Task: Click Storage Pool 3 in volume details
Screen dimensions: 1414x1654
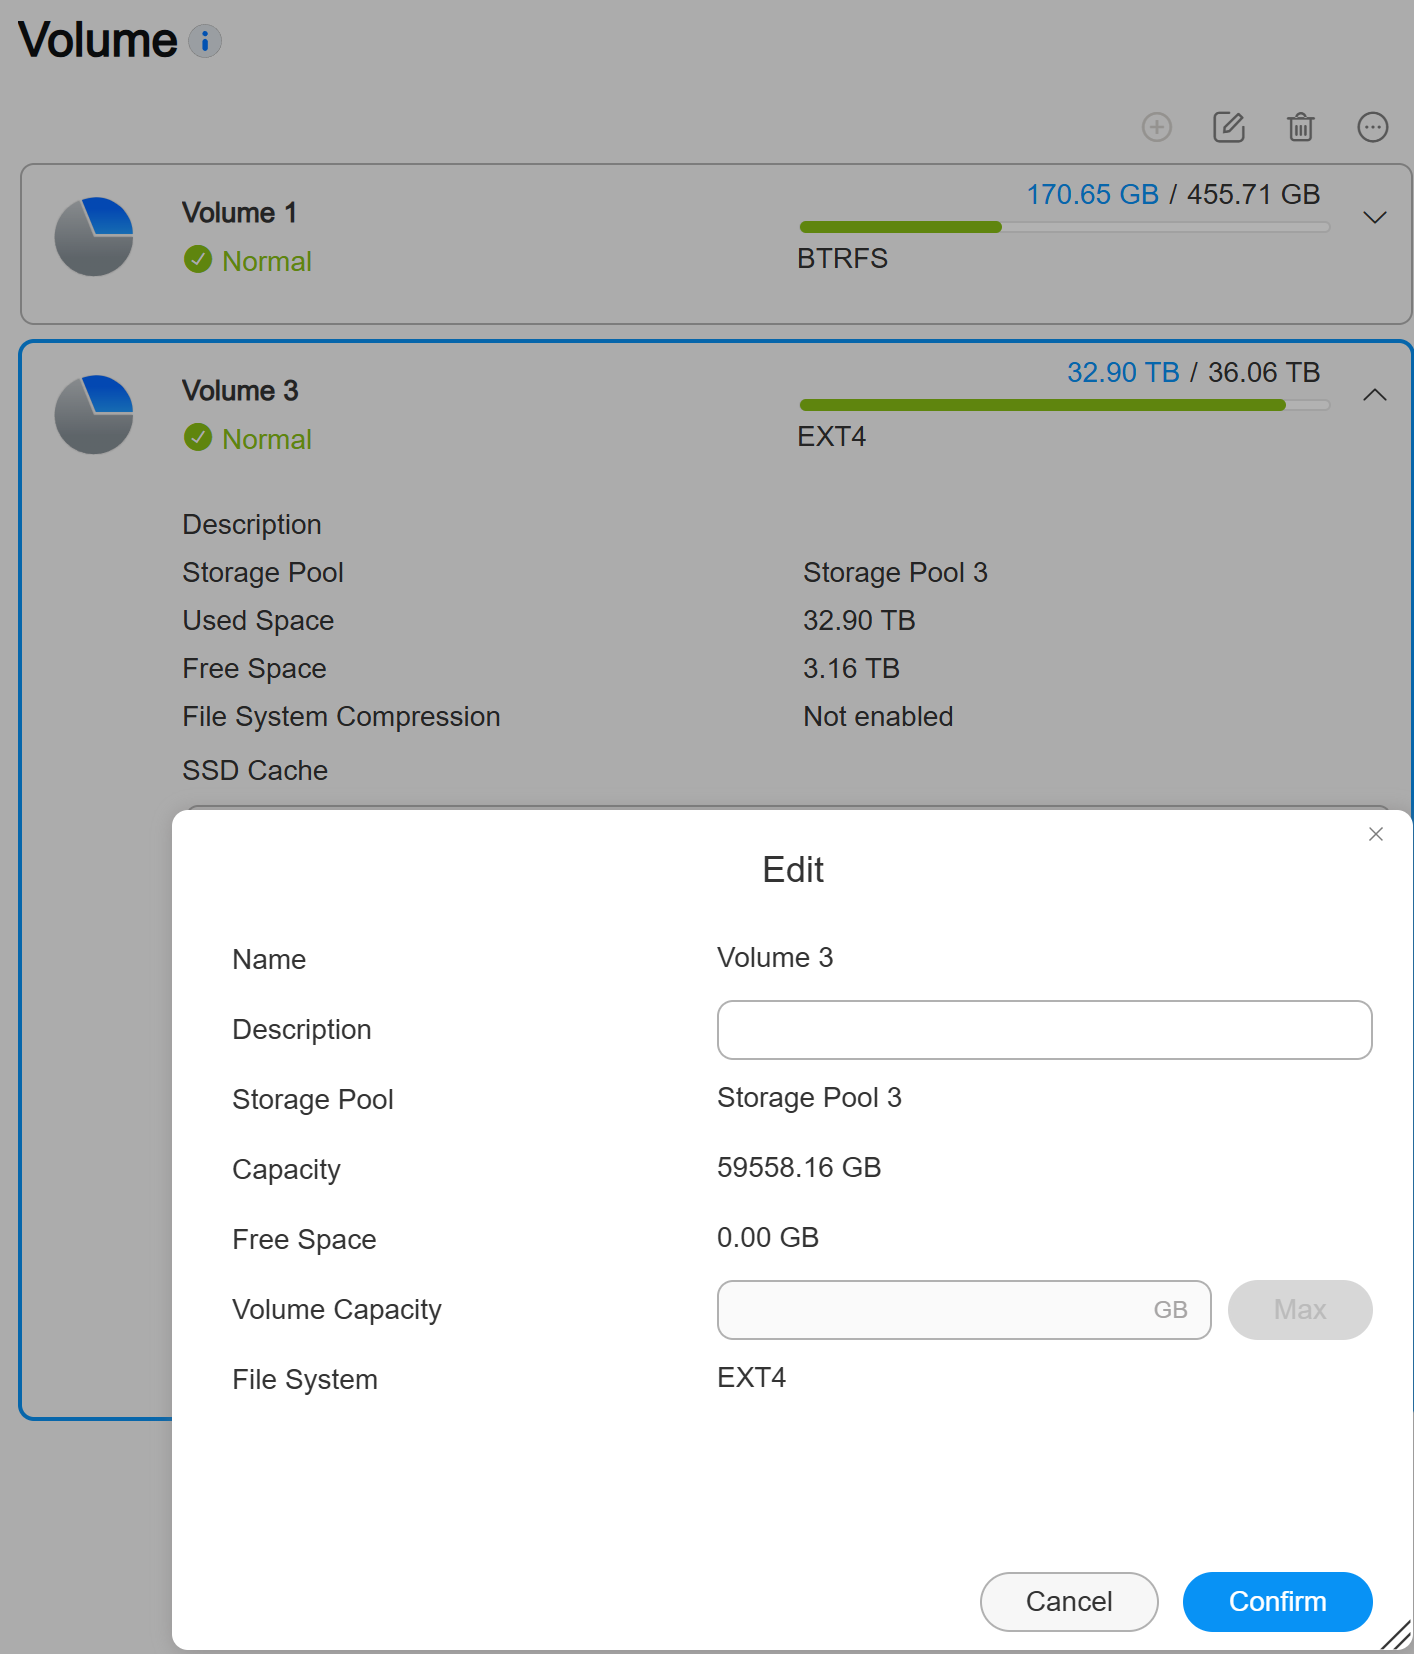Action: tap(895, 572)
